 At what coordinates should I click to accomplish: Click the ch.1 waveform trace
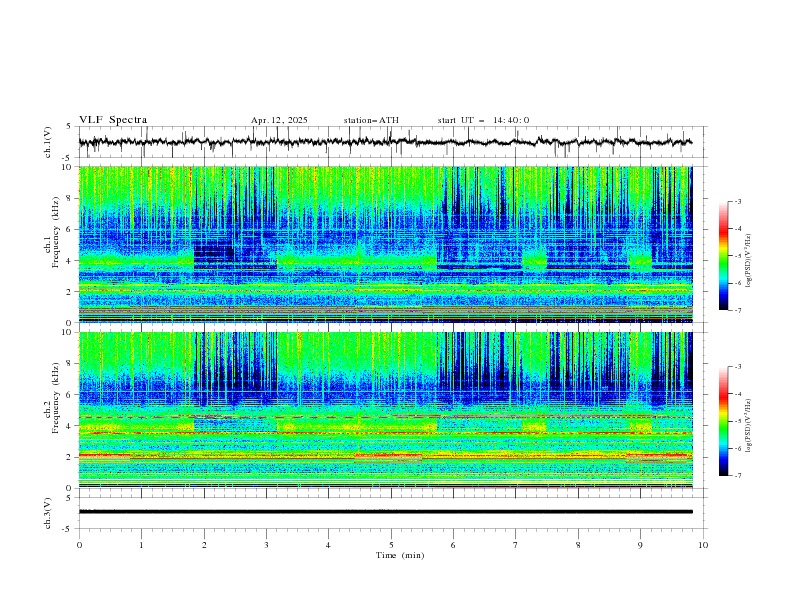tap(385, 142)
